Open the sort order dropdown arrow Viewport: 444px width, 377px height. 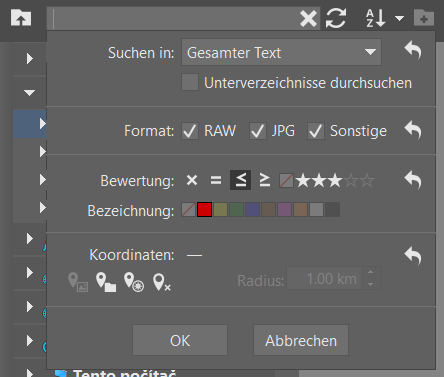point(399,18)
